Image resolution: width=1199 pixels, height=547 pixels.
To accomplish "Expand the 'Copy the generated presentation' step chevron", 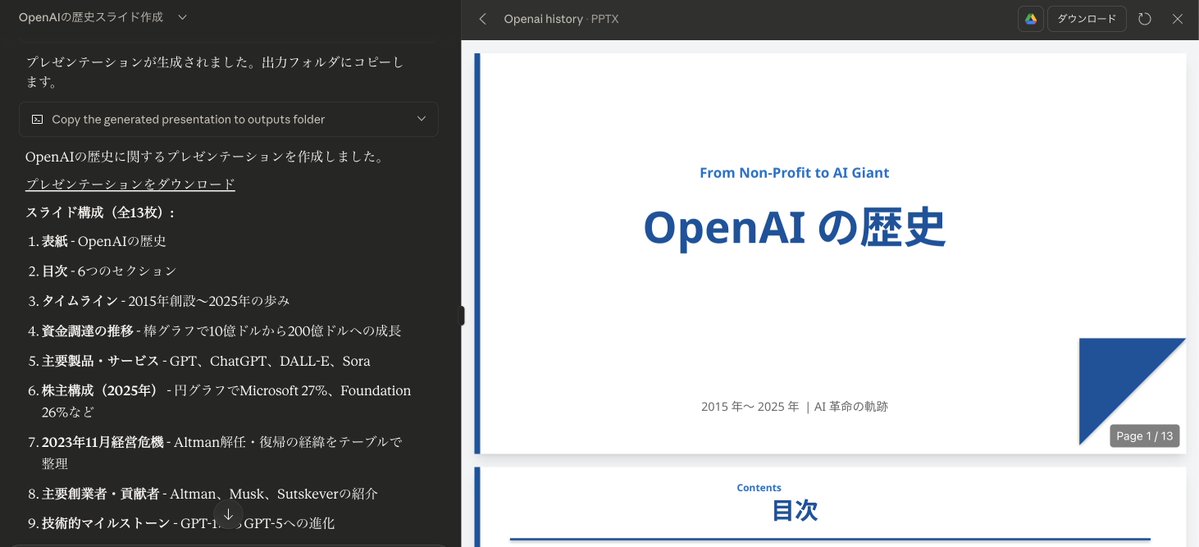I will point(421,119).
